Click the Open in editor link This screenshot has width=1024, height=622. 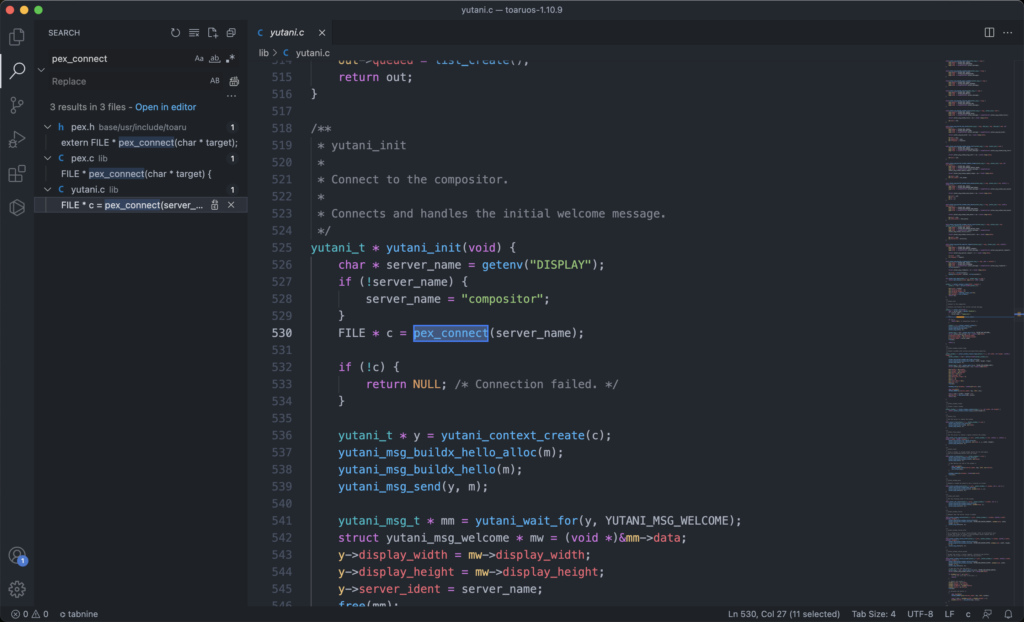pyautogui.click(x=165, y=107)
